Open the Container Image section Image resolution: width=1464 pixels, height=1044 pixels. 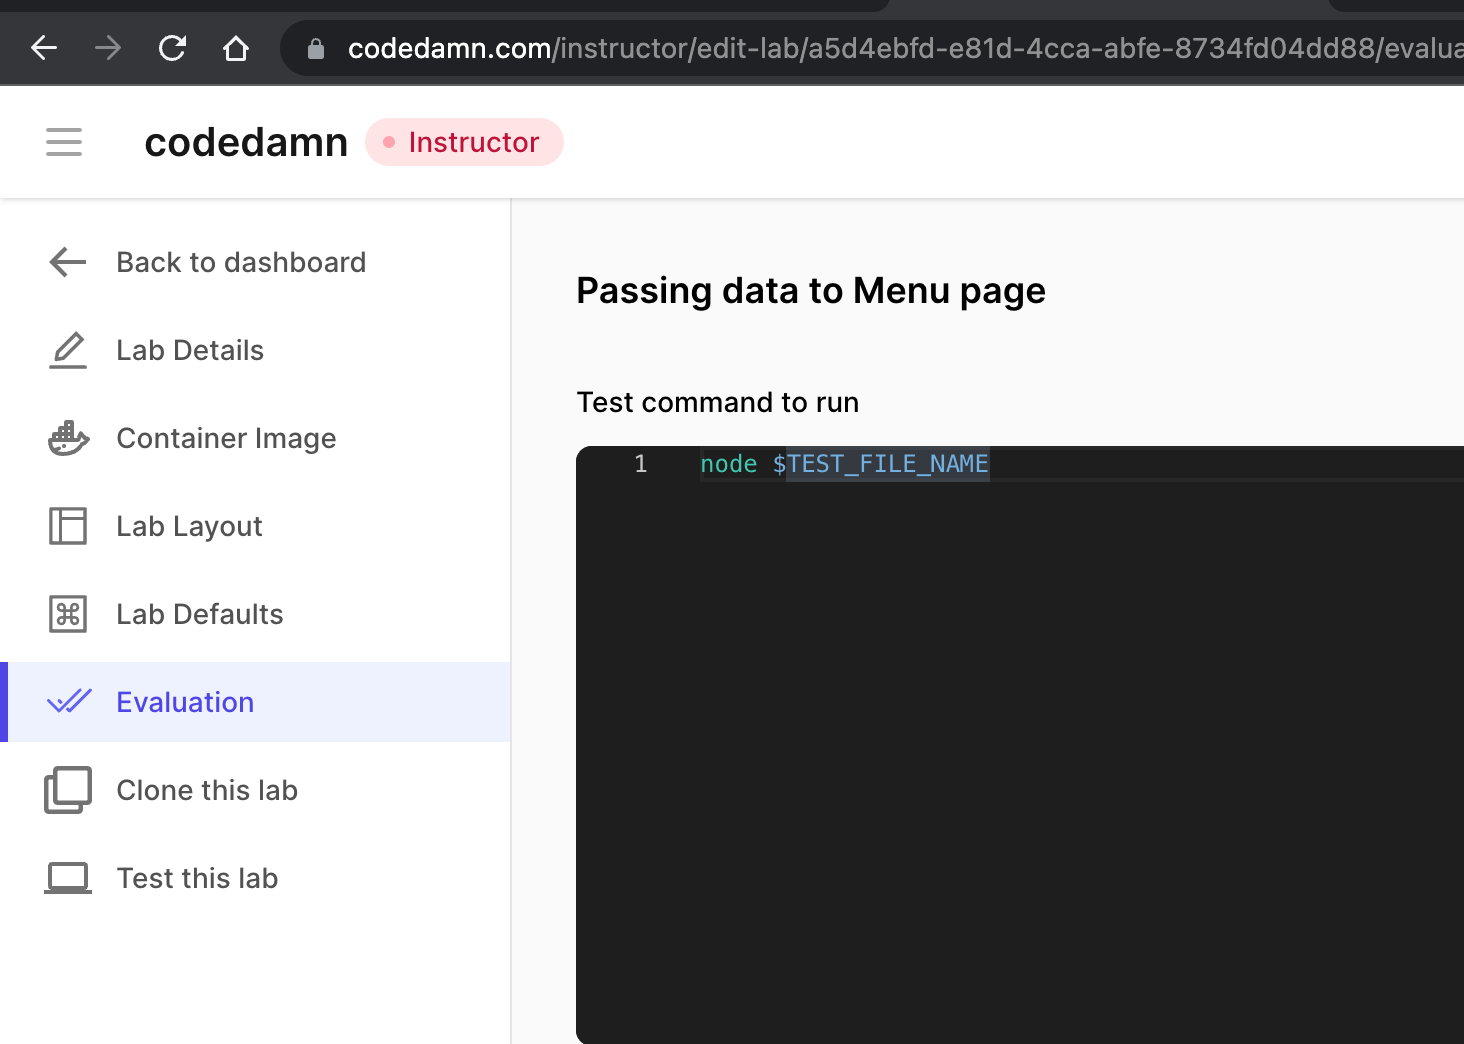click(x=226, y=438)
